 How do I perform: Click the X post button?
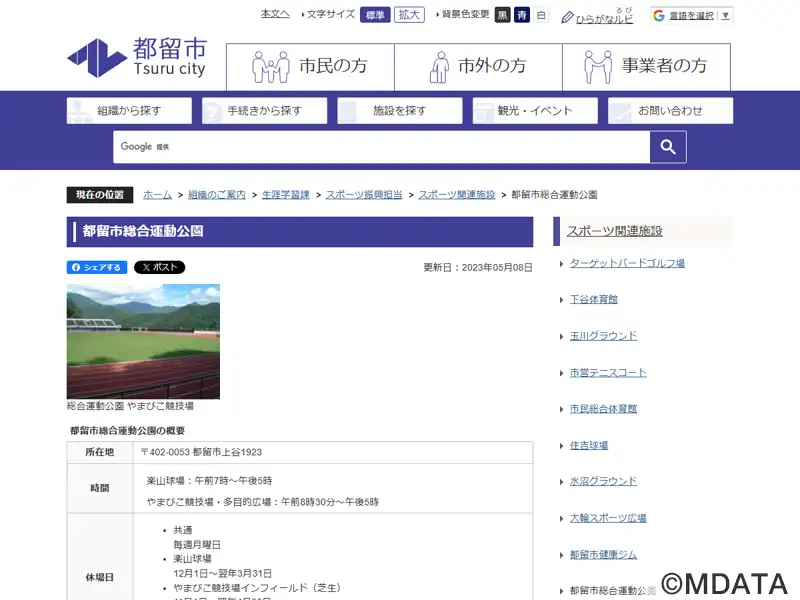(159, 267)
